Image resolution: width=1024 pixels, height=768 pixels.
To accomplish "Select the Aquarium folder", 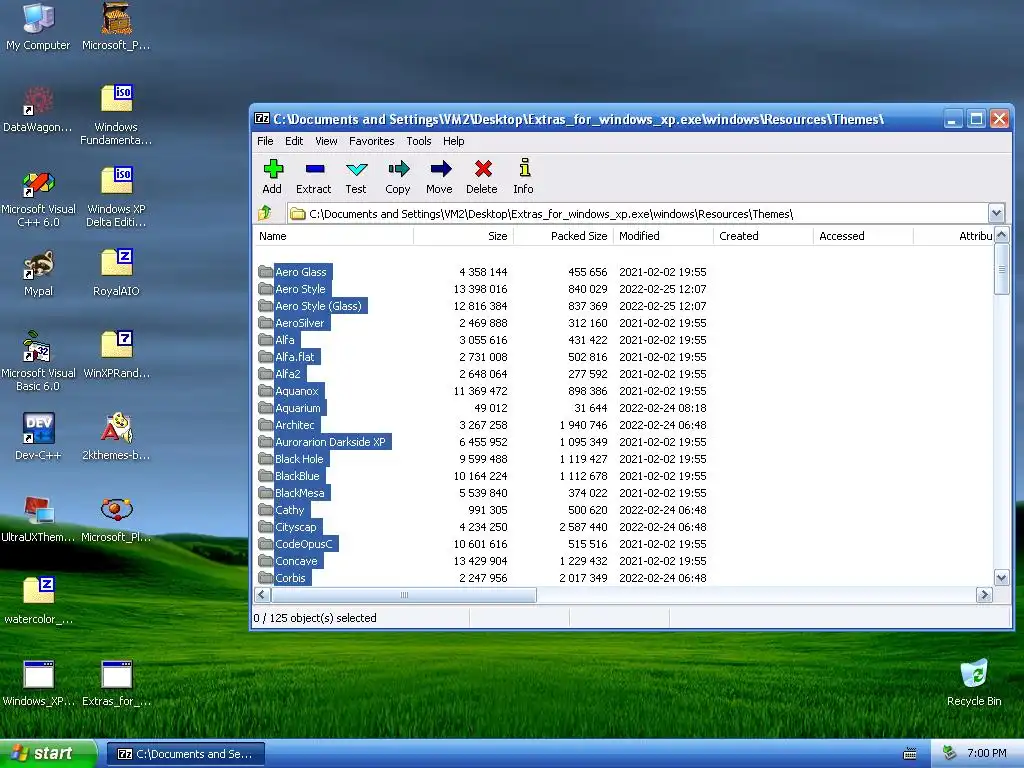I will click(292, 408).
